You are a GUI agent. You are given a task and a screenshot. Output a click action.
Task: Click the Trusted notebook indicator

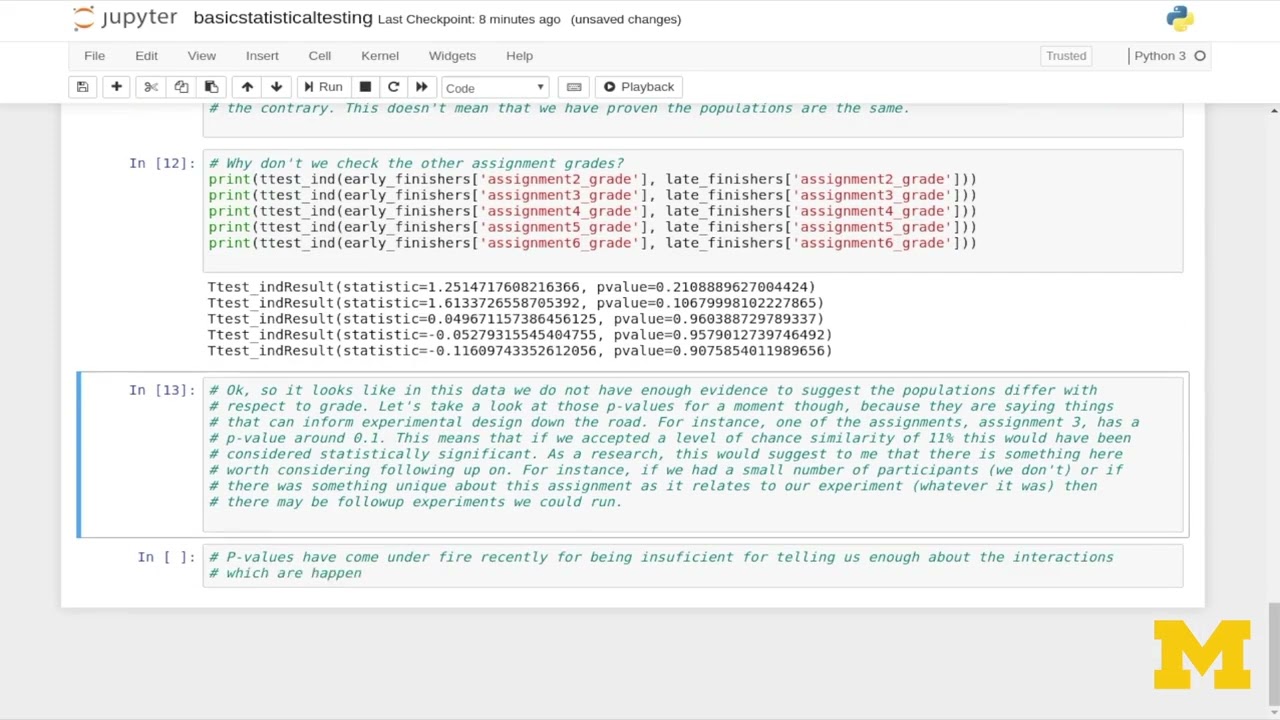coord(1066,56)
